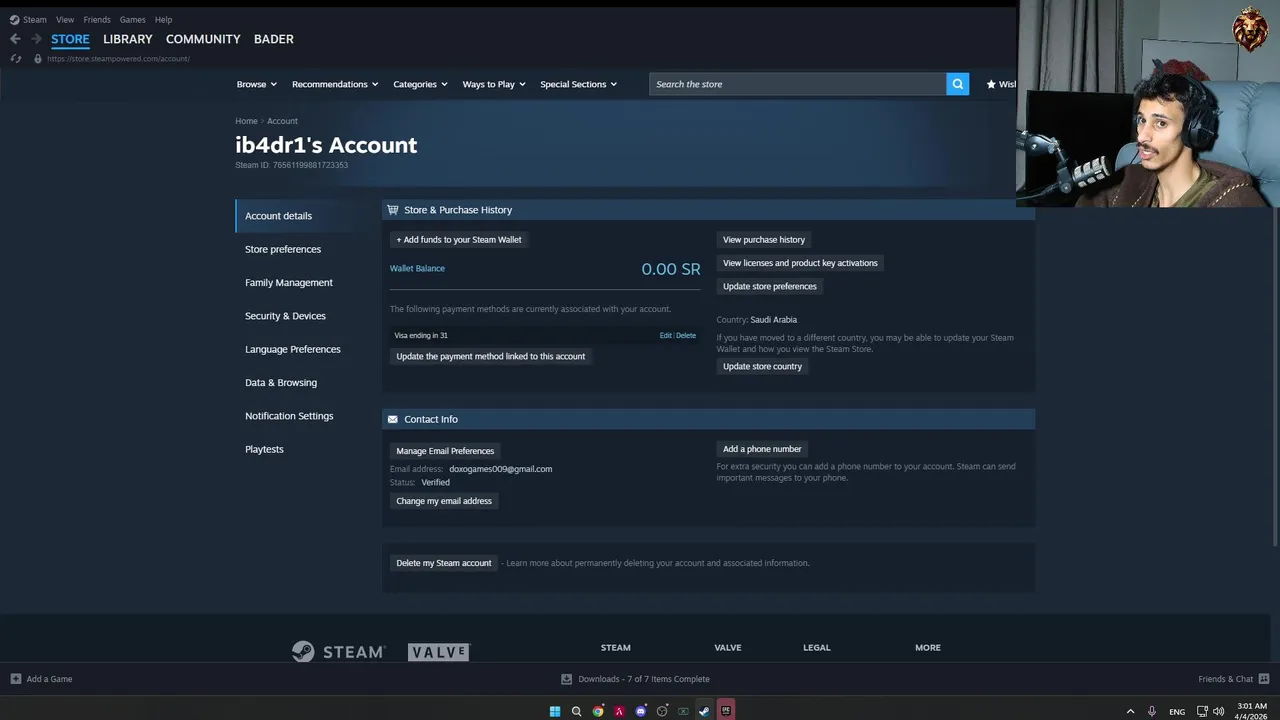Open Security & Devices in the sidebar
Screen dimensions: 1280x720
285,316
